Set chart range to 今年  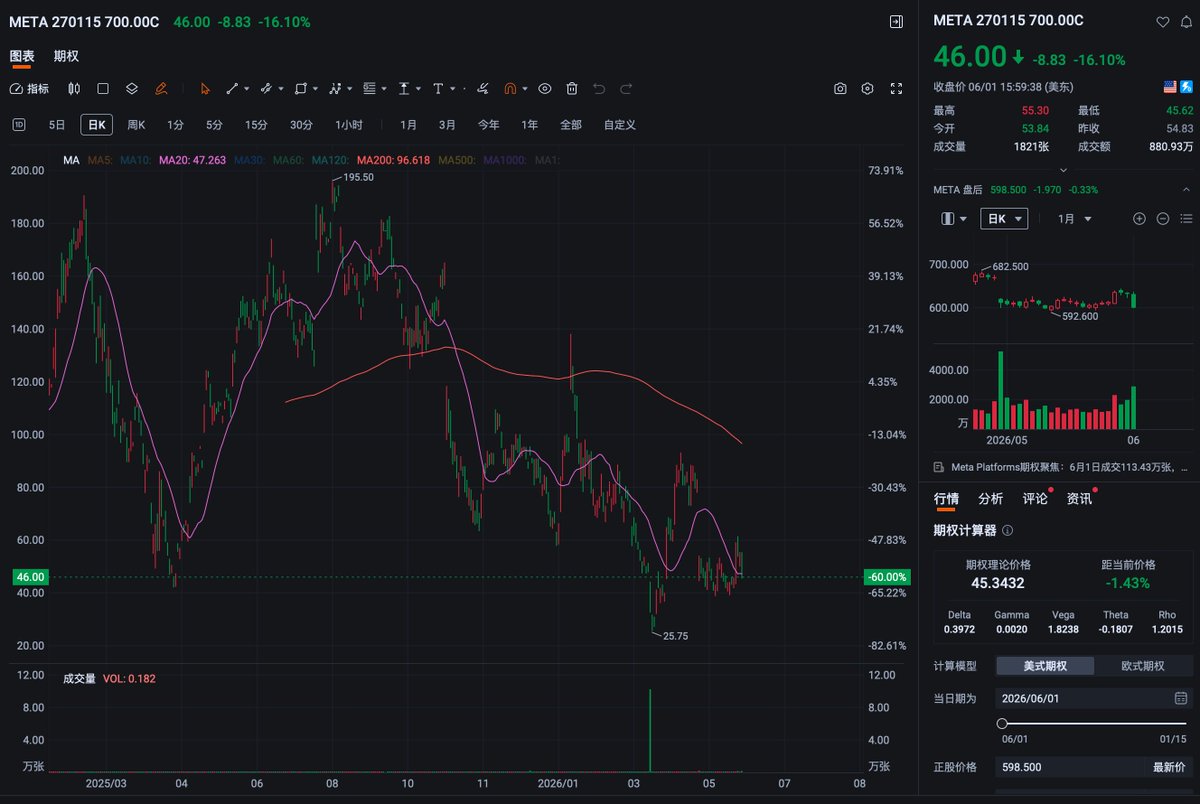coord(488,125)
